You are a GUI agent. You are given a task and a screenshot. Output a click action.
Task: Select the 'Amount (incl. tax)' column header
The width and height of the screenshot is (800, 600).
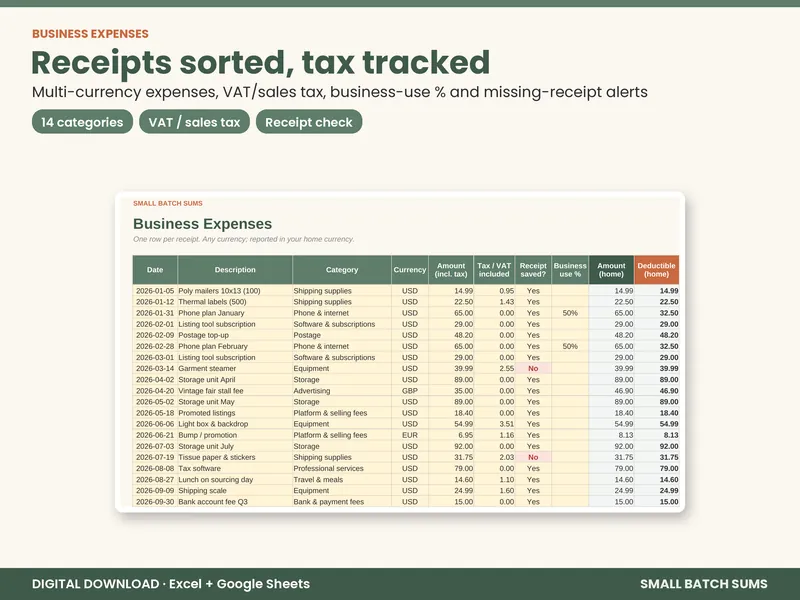(x=451, y=270)
